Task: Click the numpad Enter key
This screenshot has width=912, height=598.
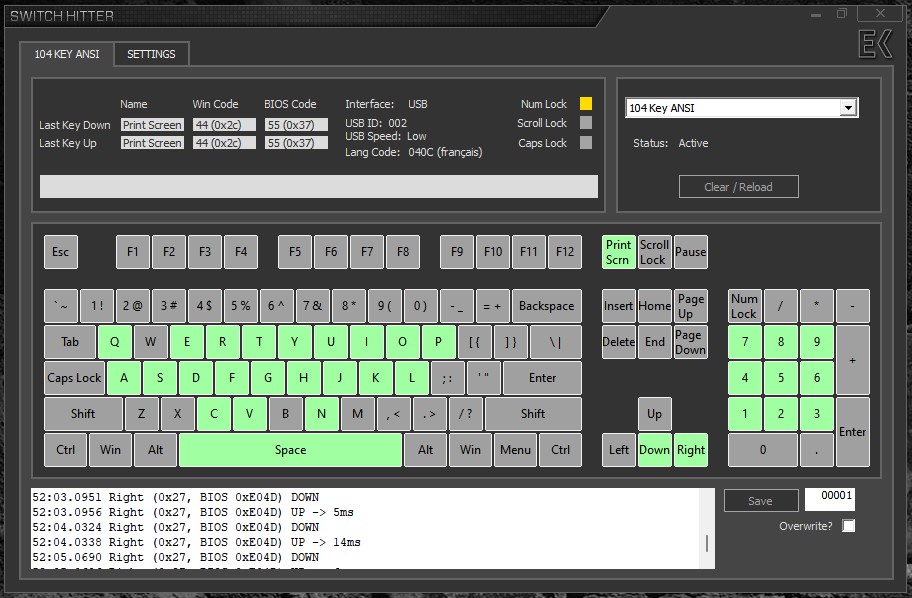Action: (x=853, y=432)
